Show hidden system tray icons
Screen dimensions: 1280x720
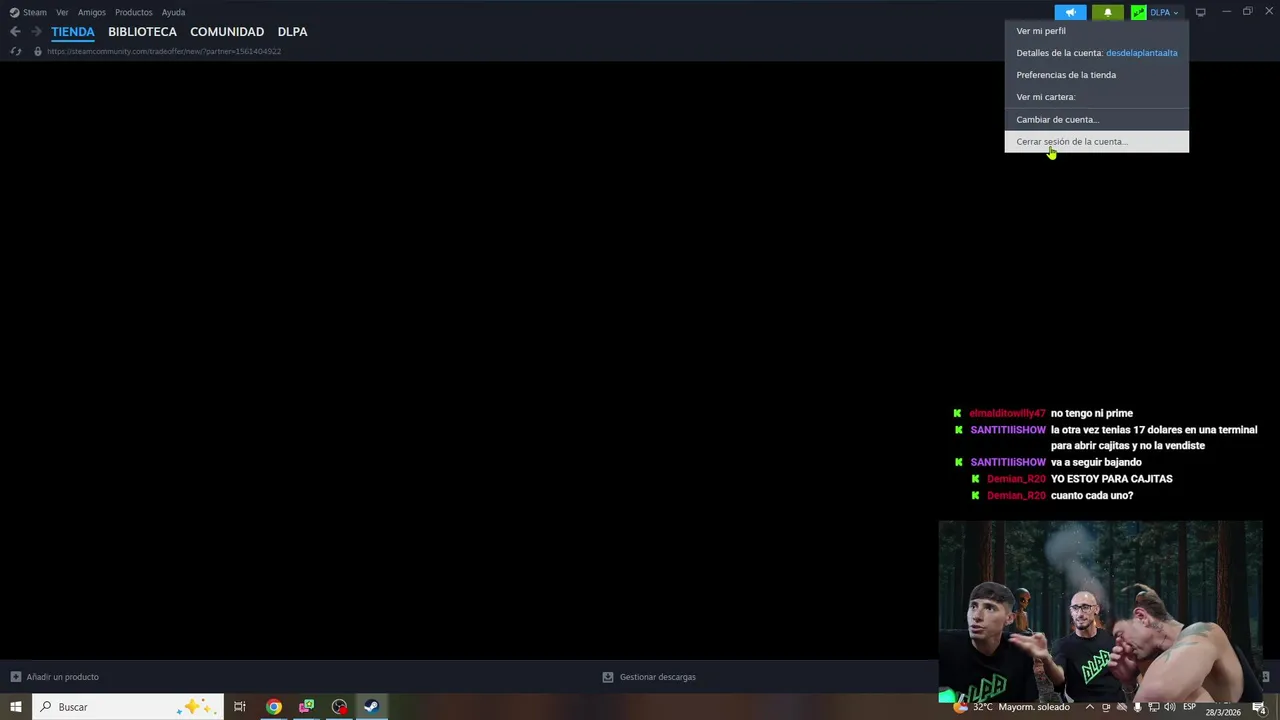[1090, 707]
